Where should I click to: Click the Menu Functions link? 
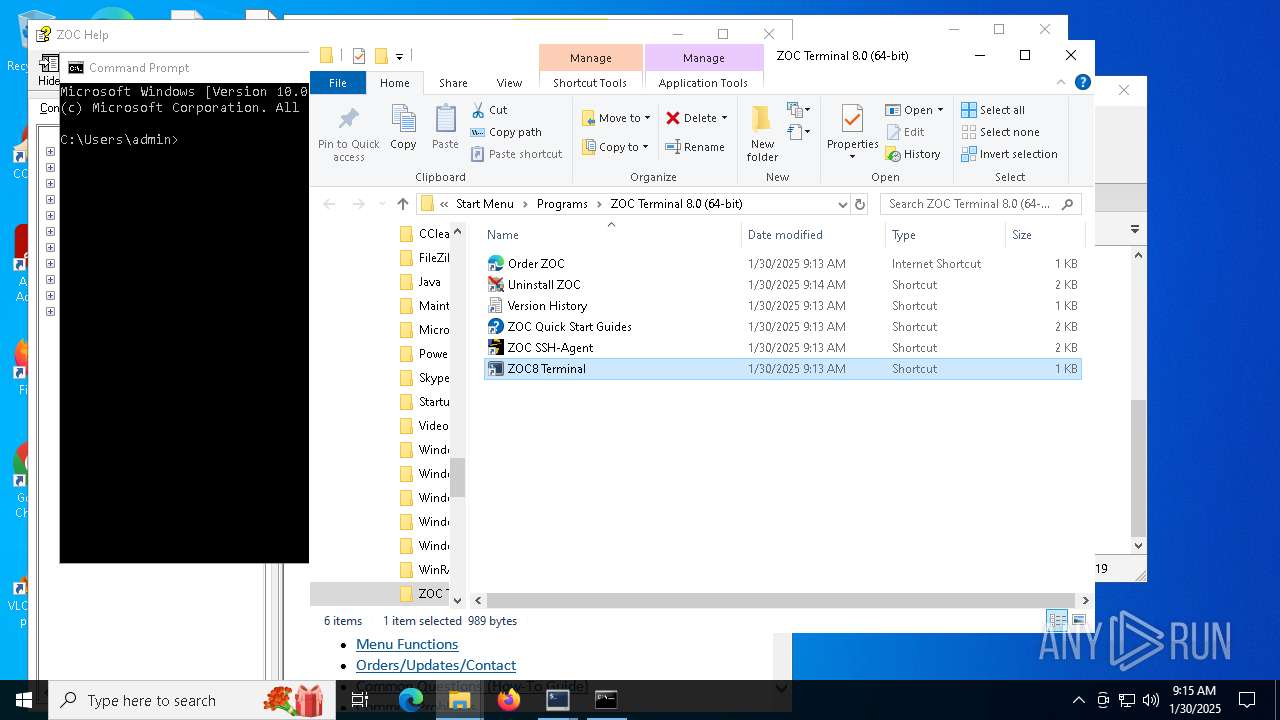pos(407,645)
